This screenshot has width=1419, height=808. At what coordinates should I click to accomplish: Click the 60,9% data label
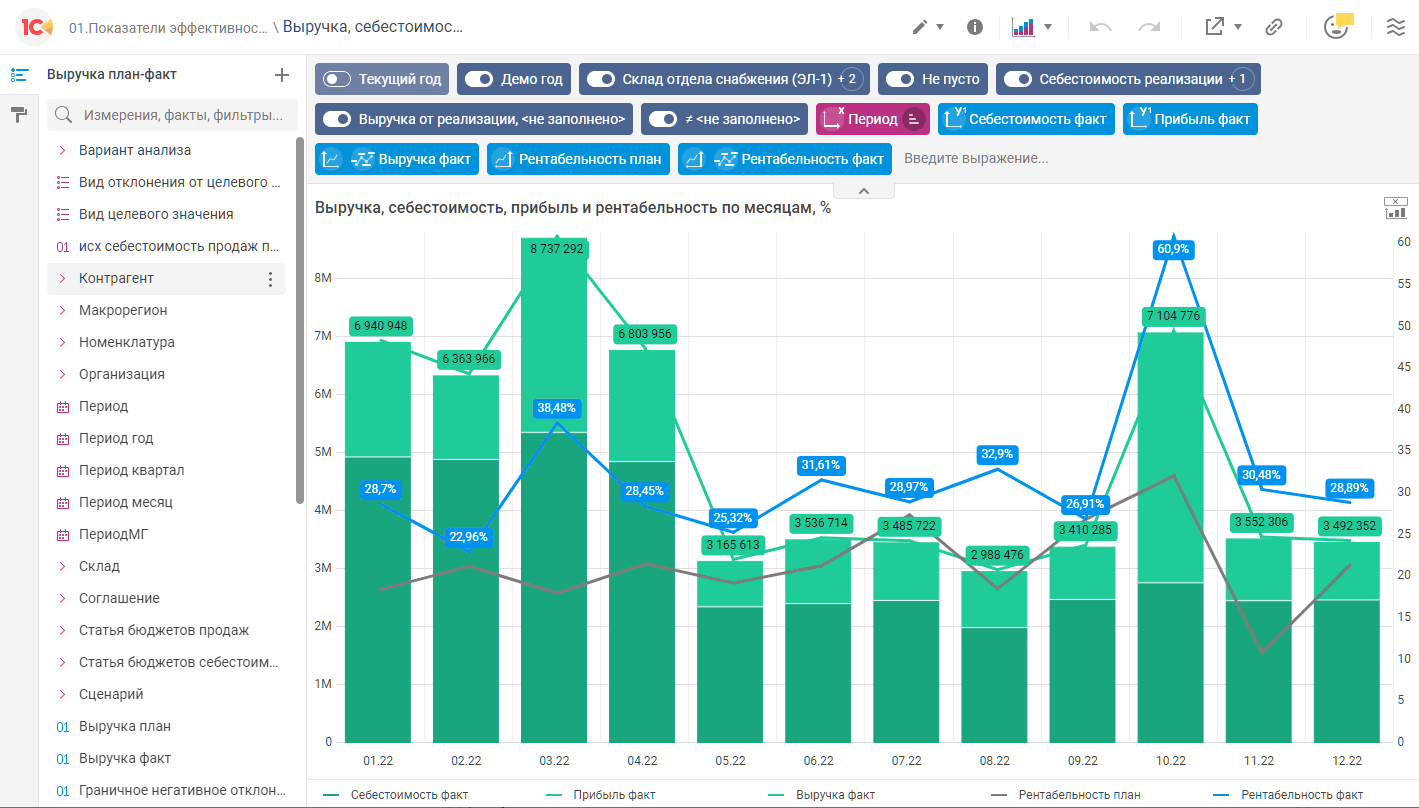[x=1173, y=248]
